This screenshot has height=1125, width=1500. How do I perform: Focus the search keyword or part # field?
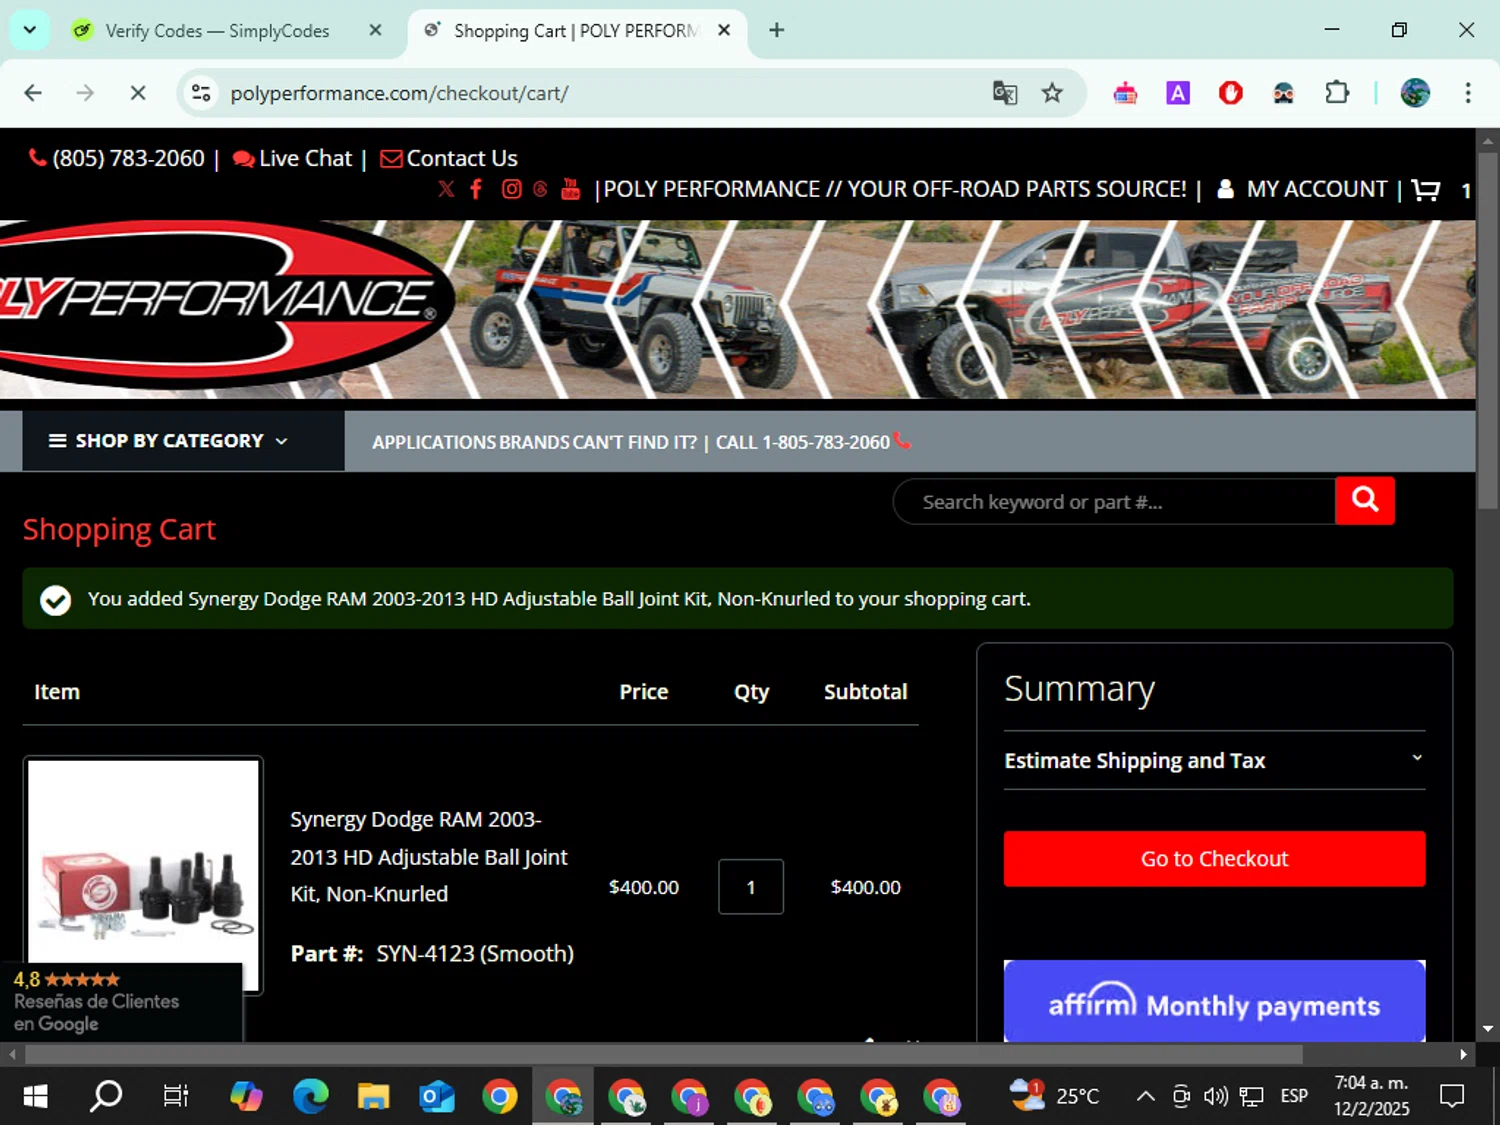1115,502
